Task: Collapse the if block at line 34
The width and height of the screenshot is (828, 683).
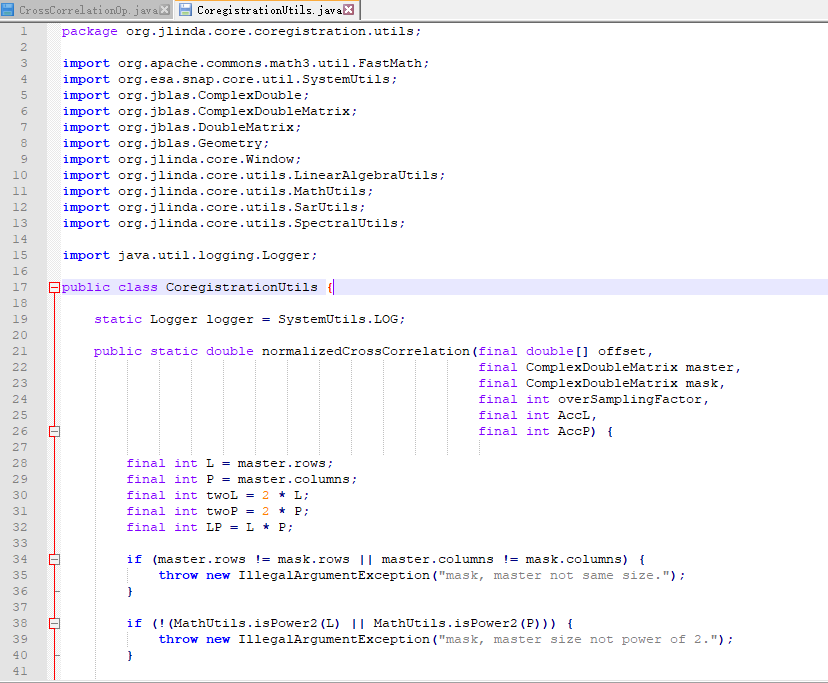Action: click(54, 560)
